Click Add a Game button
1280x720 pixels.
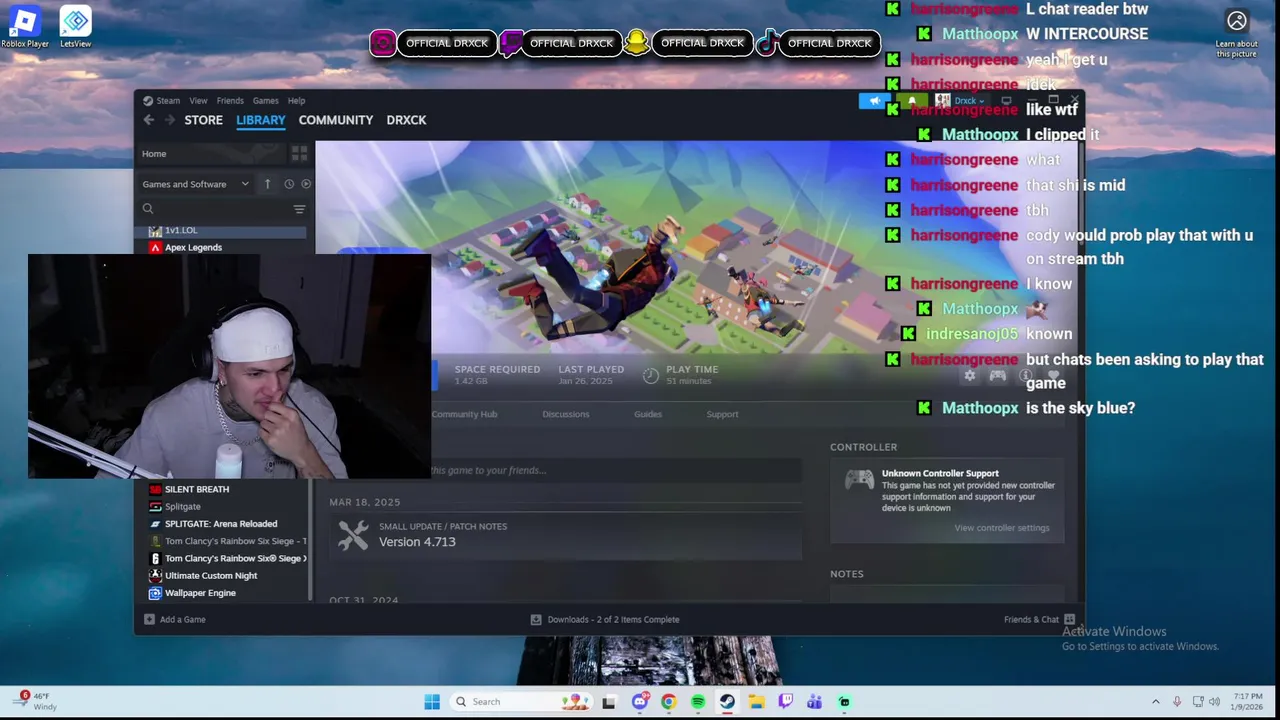[175, 620]
